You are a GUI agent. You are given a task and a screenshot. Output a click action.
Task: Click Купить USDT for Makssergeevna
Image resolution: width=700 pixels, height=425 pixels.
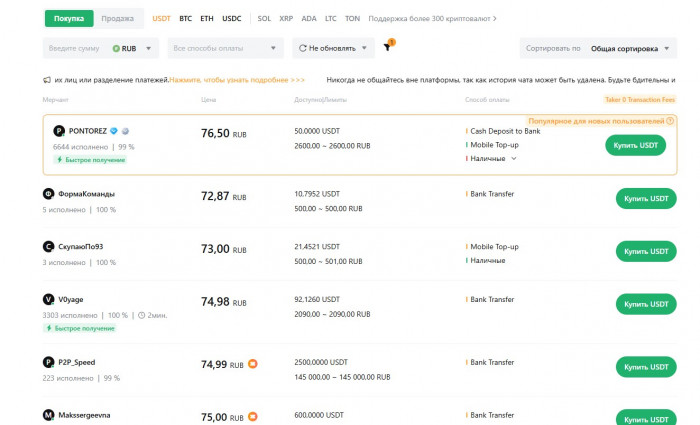[646, 418]
